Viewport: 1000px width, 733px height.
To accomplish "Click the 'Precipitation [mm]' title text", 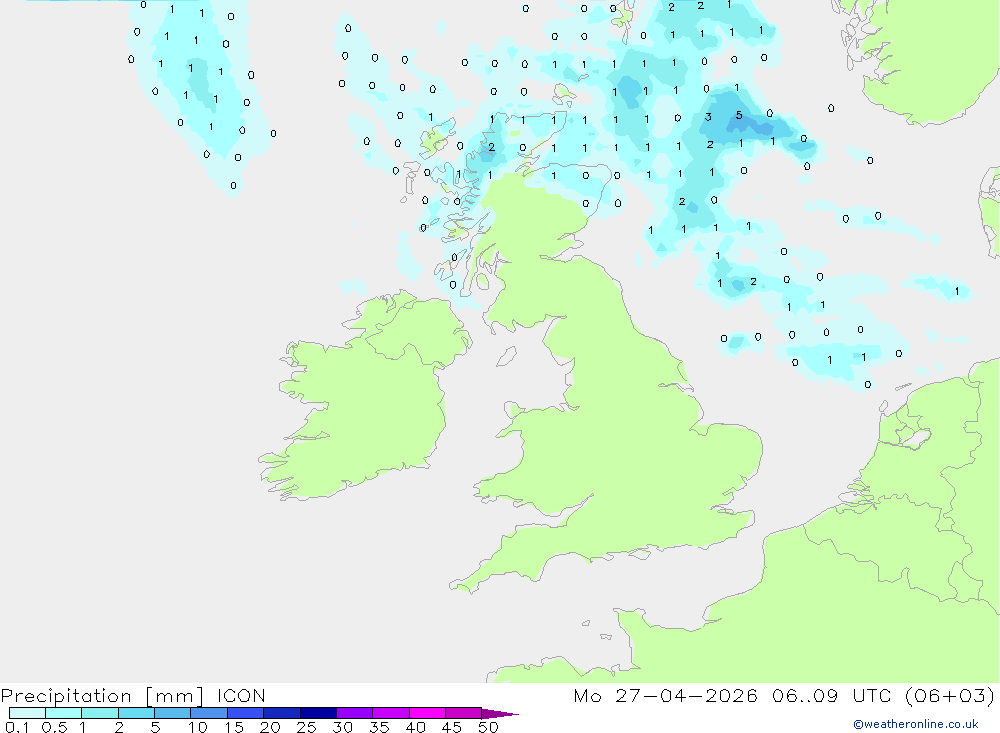I will [x=103, y=696].
